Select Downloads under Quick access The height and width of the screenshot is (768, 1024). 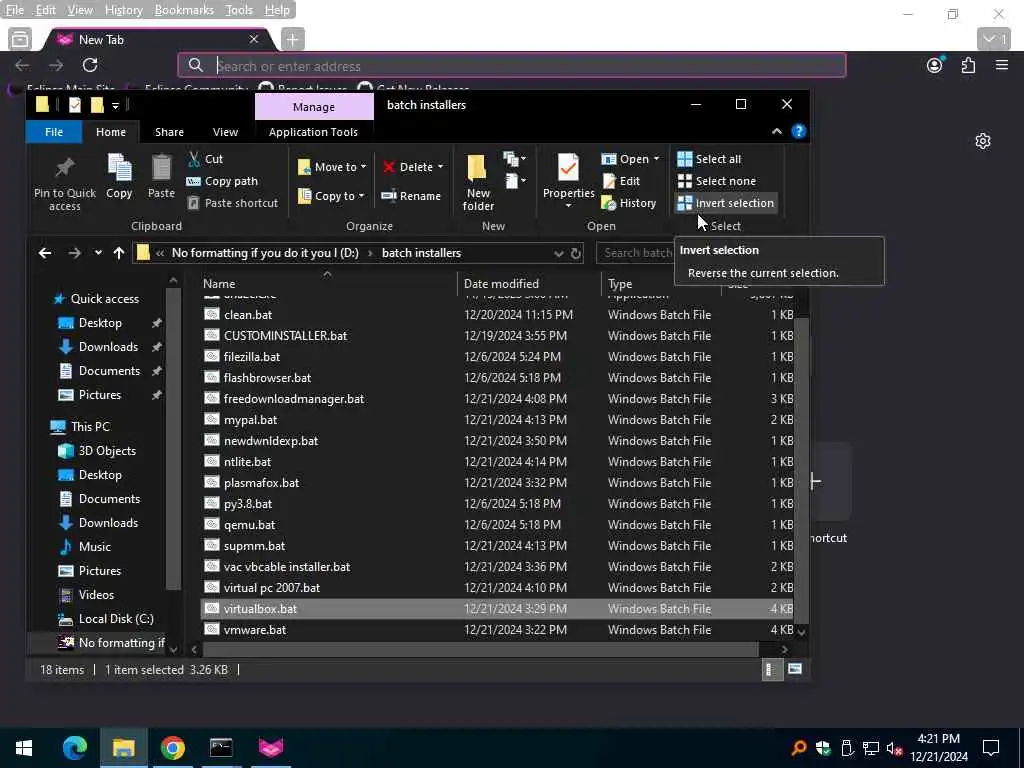coord(108,347)
